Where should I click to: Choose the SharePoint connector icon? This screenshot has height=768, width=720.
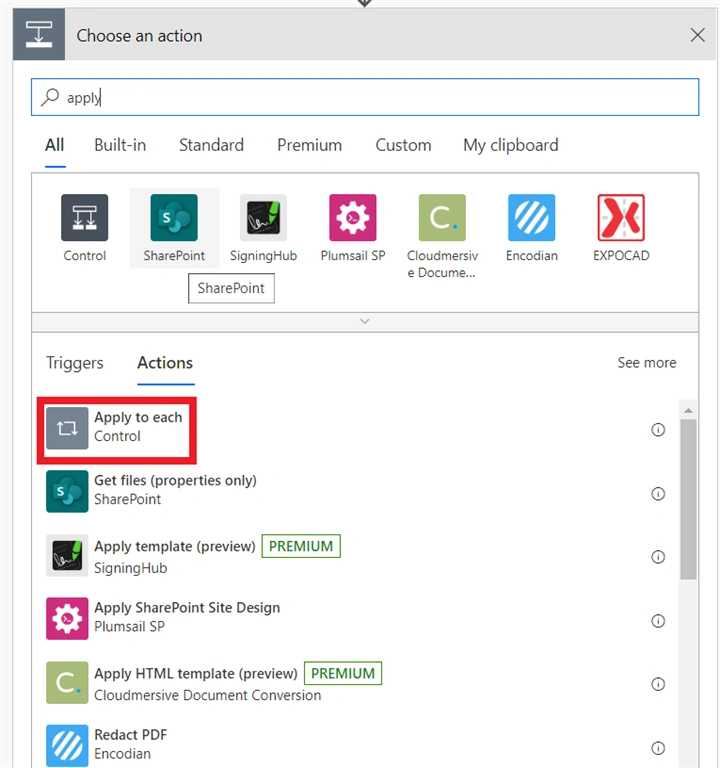(174, 217)
